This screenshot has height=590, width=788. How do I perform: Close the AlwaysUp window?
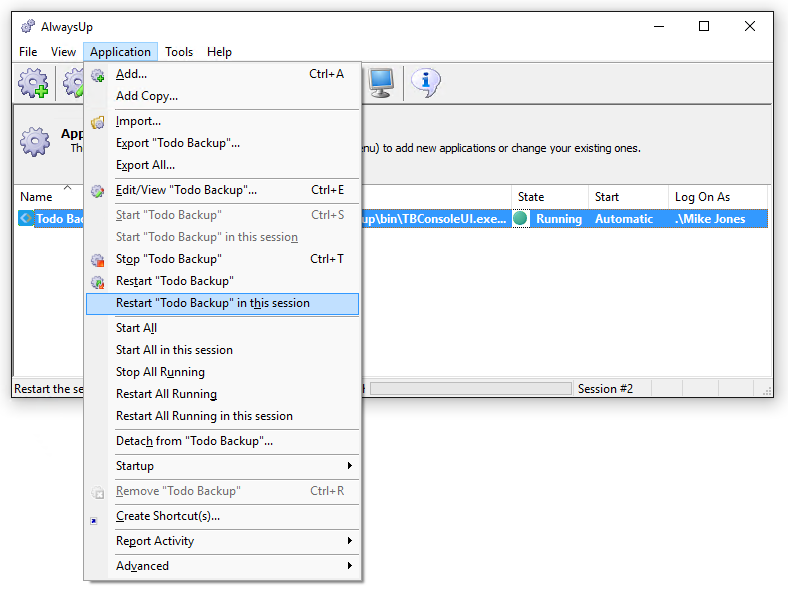(750, 26)
